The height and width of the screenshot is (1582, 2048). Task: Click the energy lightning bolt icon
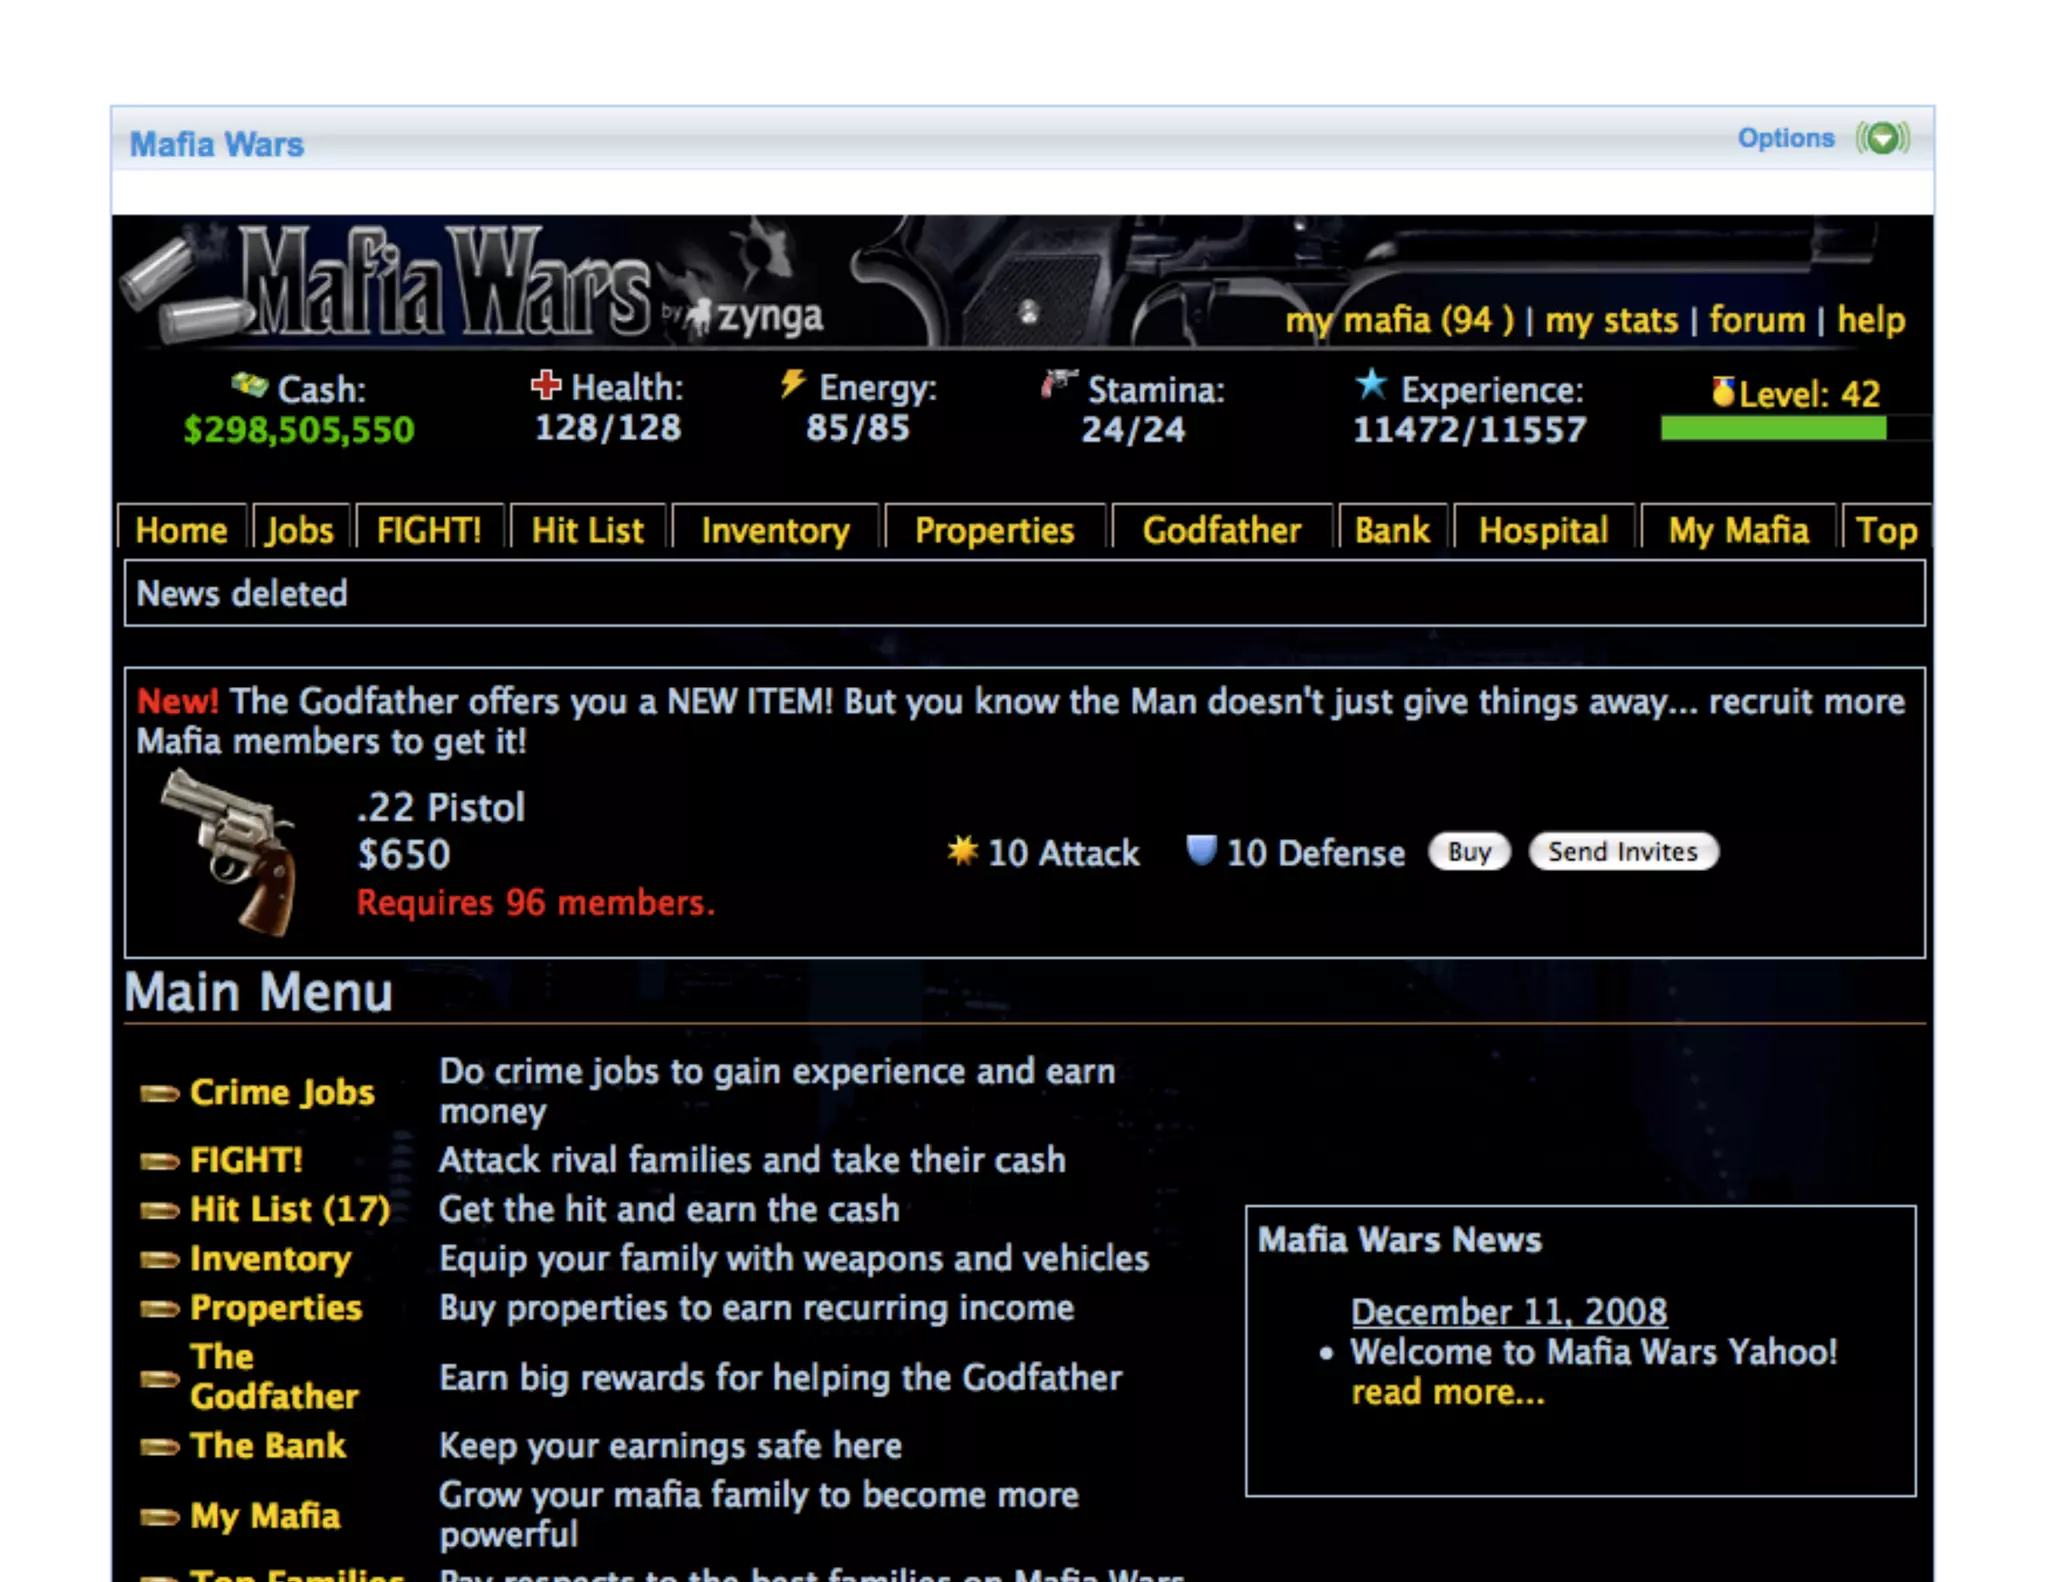point(792,383)
